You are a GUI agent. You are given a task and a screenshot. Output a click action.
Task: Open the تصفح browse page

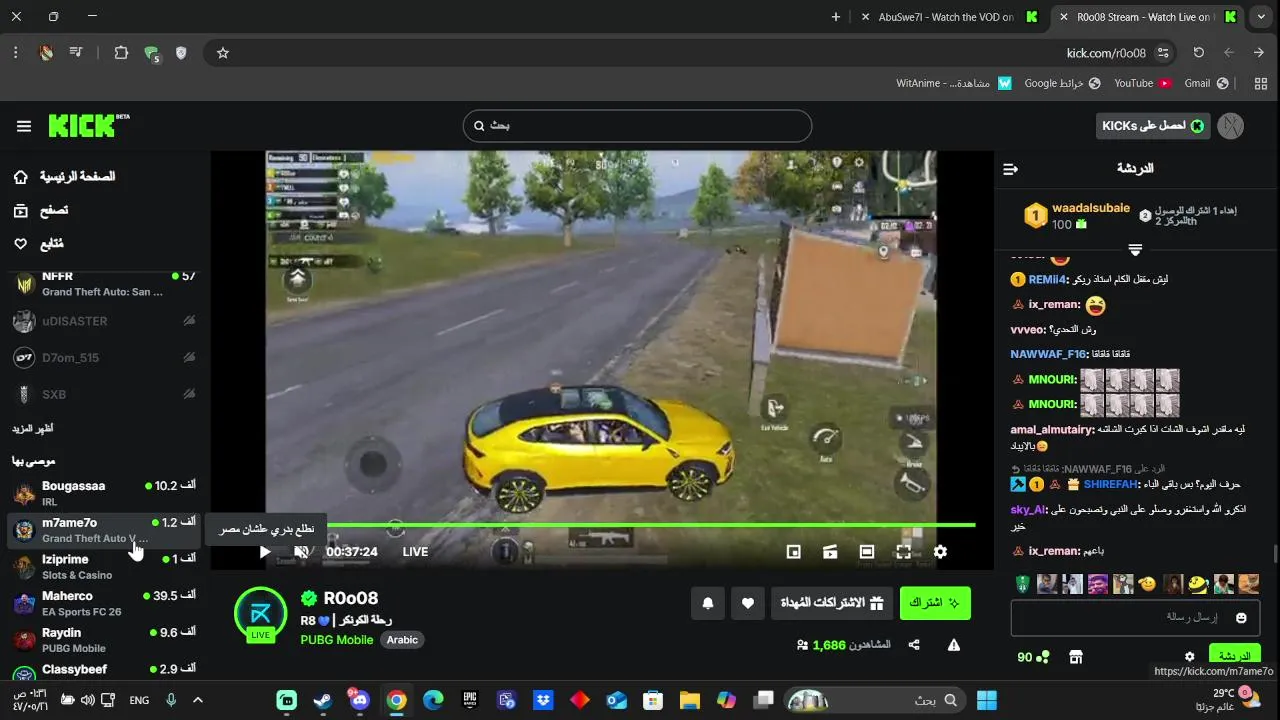(42, 210)
